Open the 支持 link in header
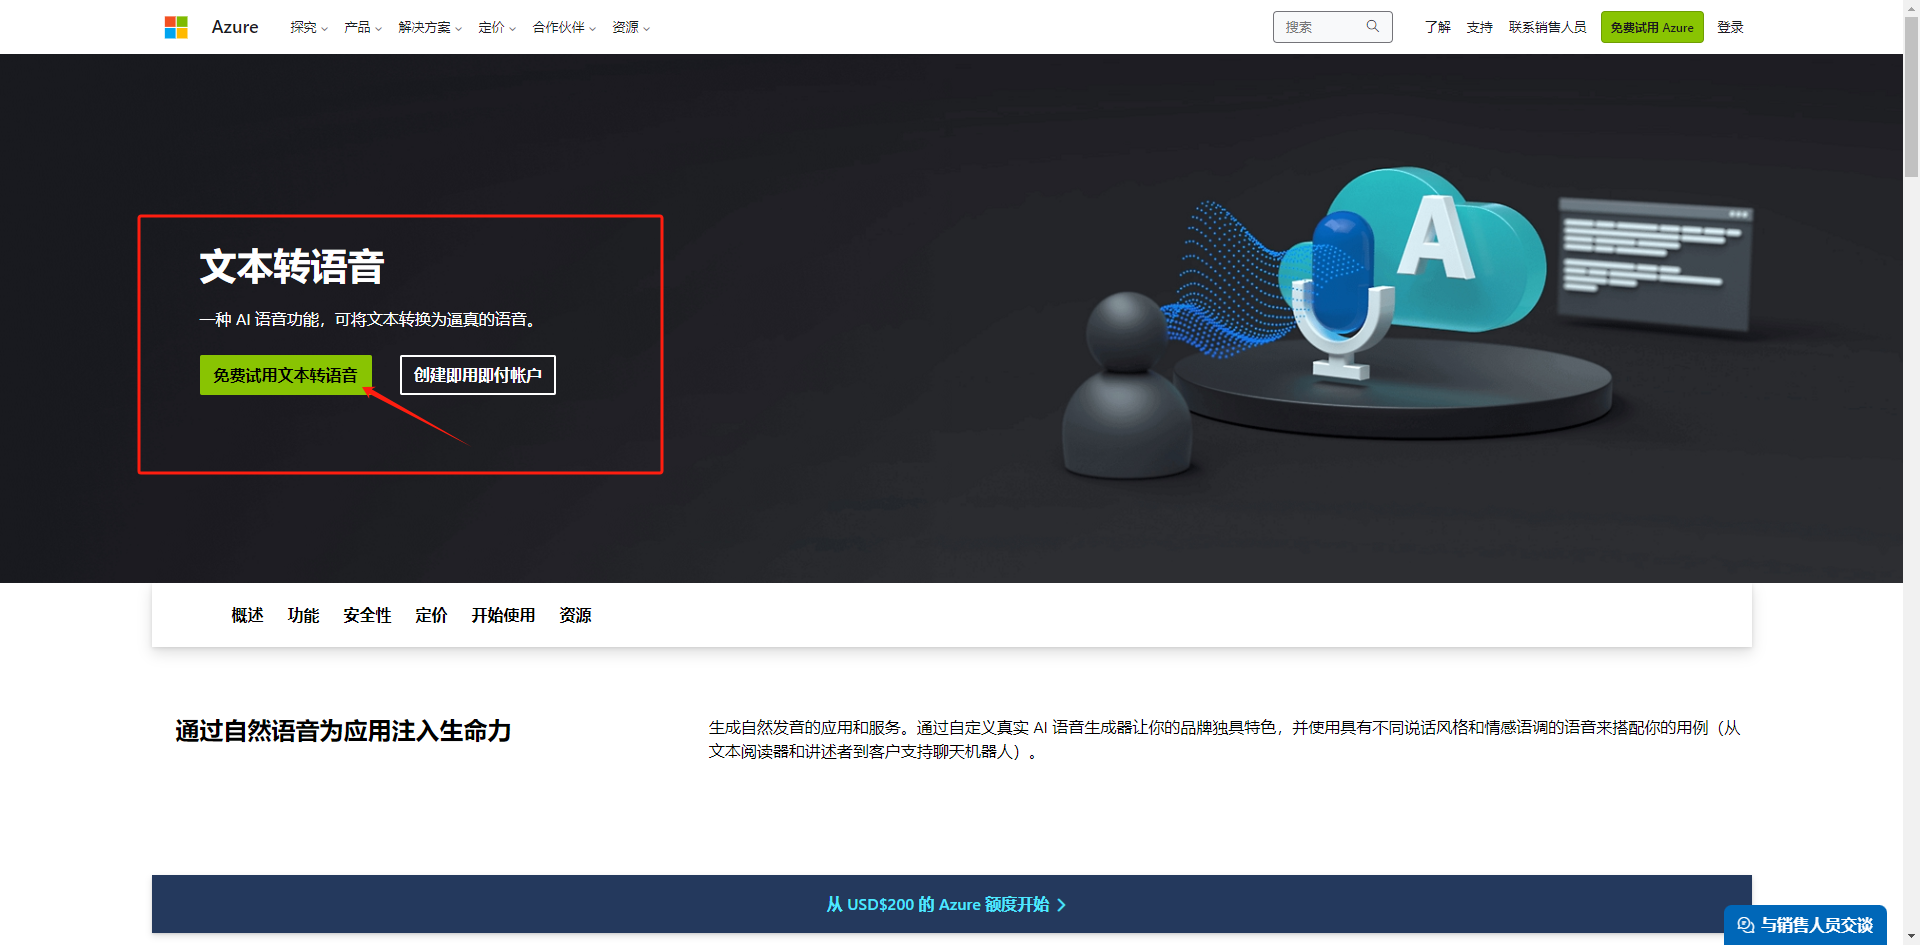Image resolution: width=1920 pixels, height=945 pixels. tap(1480, 27)
